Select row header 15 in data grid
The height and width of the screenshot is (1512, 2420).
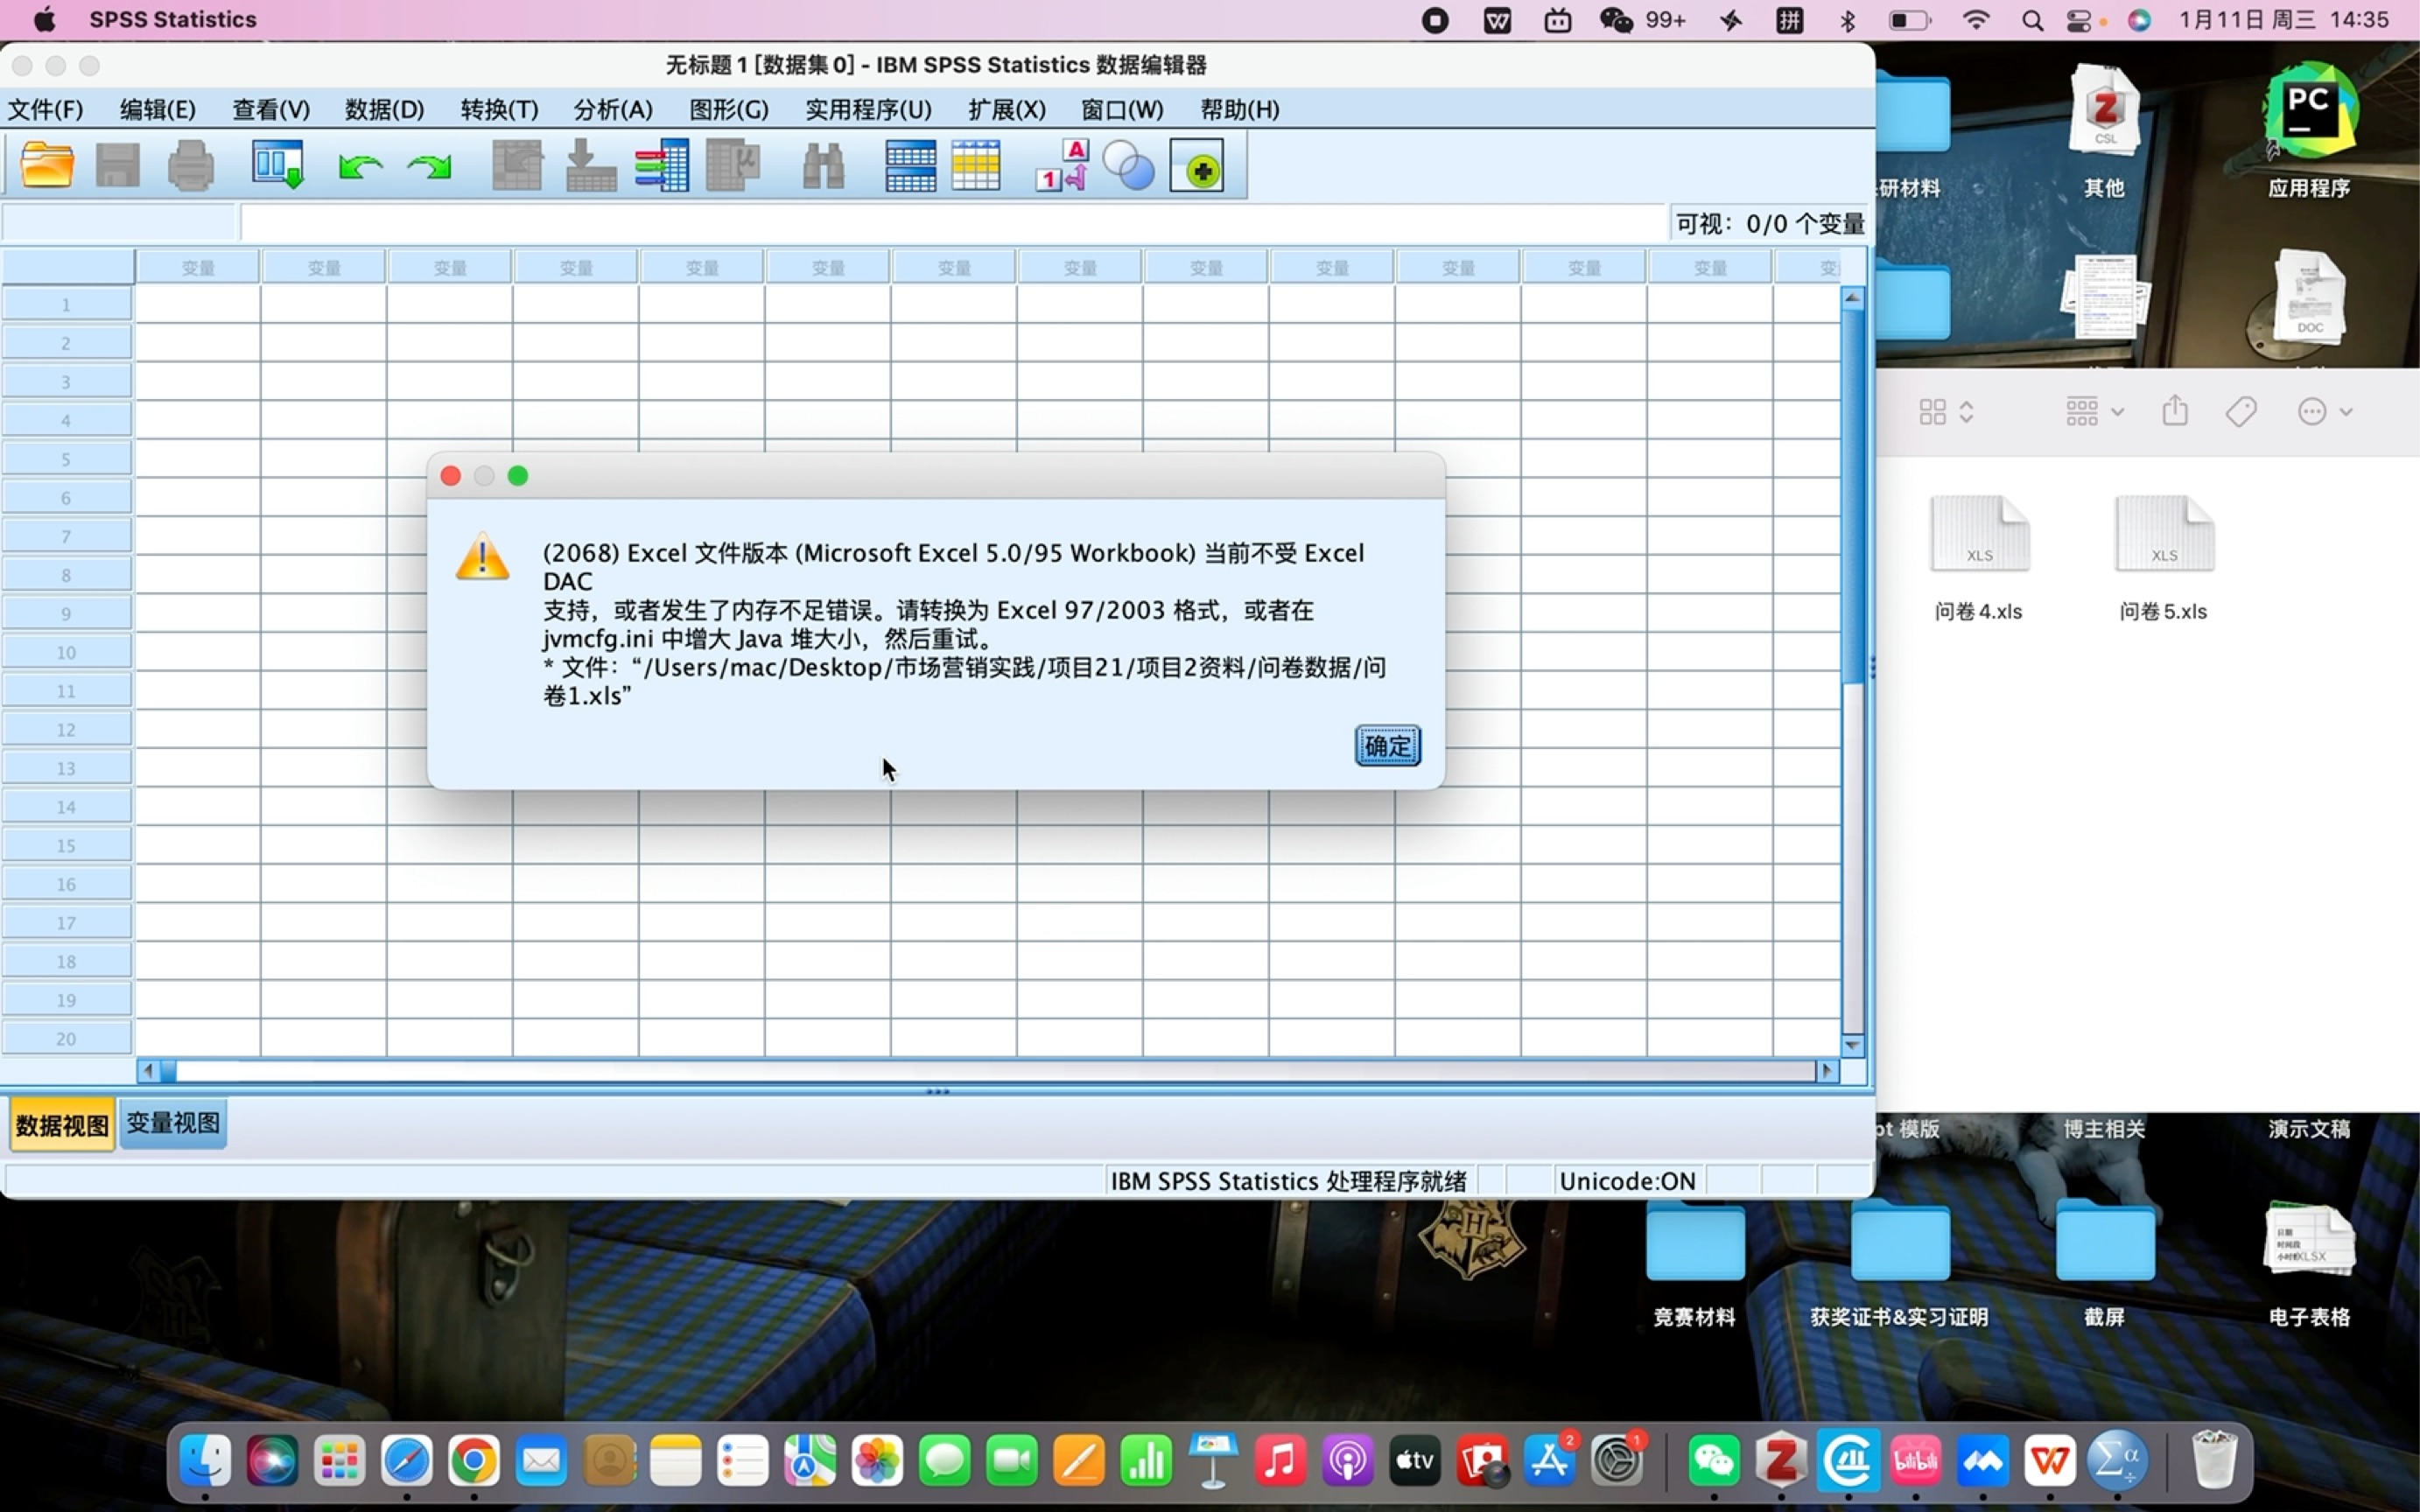pos(66,846)
